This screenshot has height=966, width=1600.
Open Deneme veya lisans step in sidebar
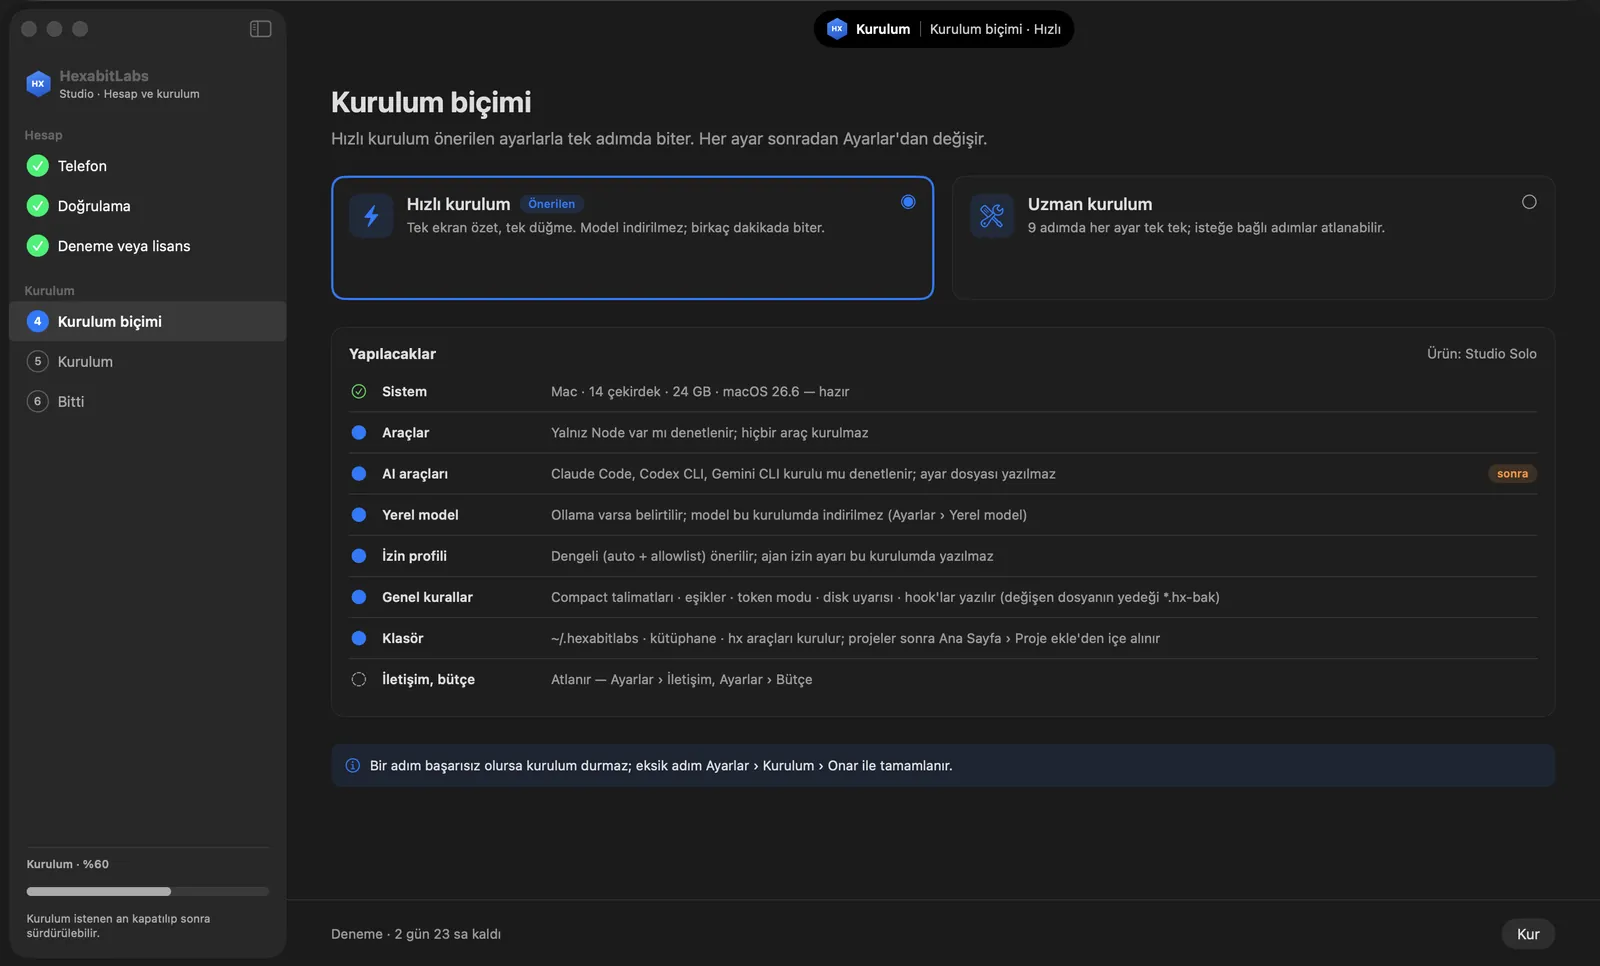(148, 246)
